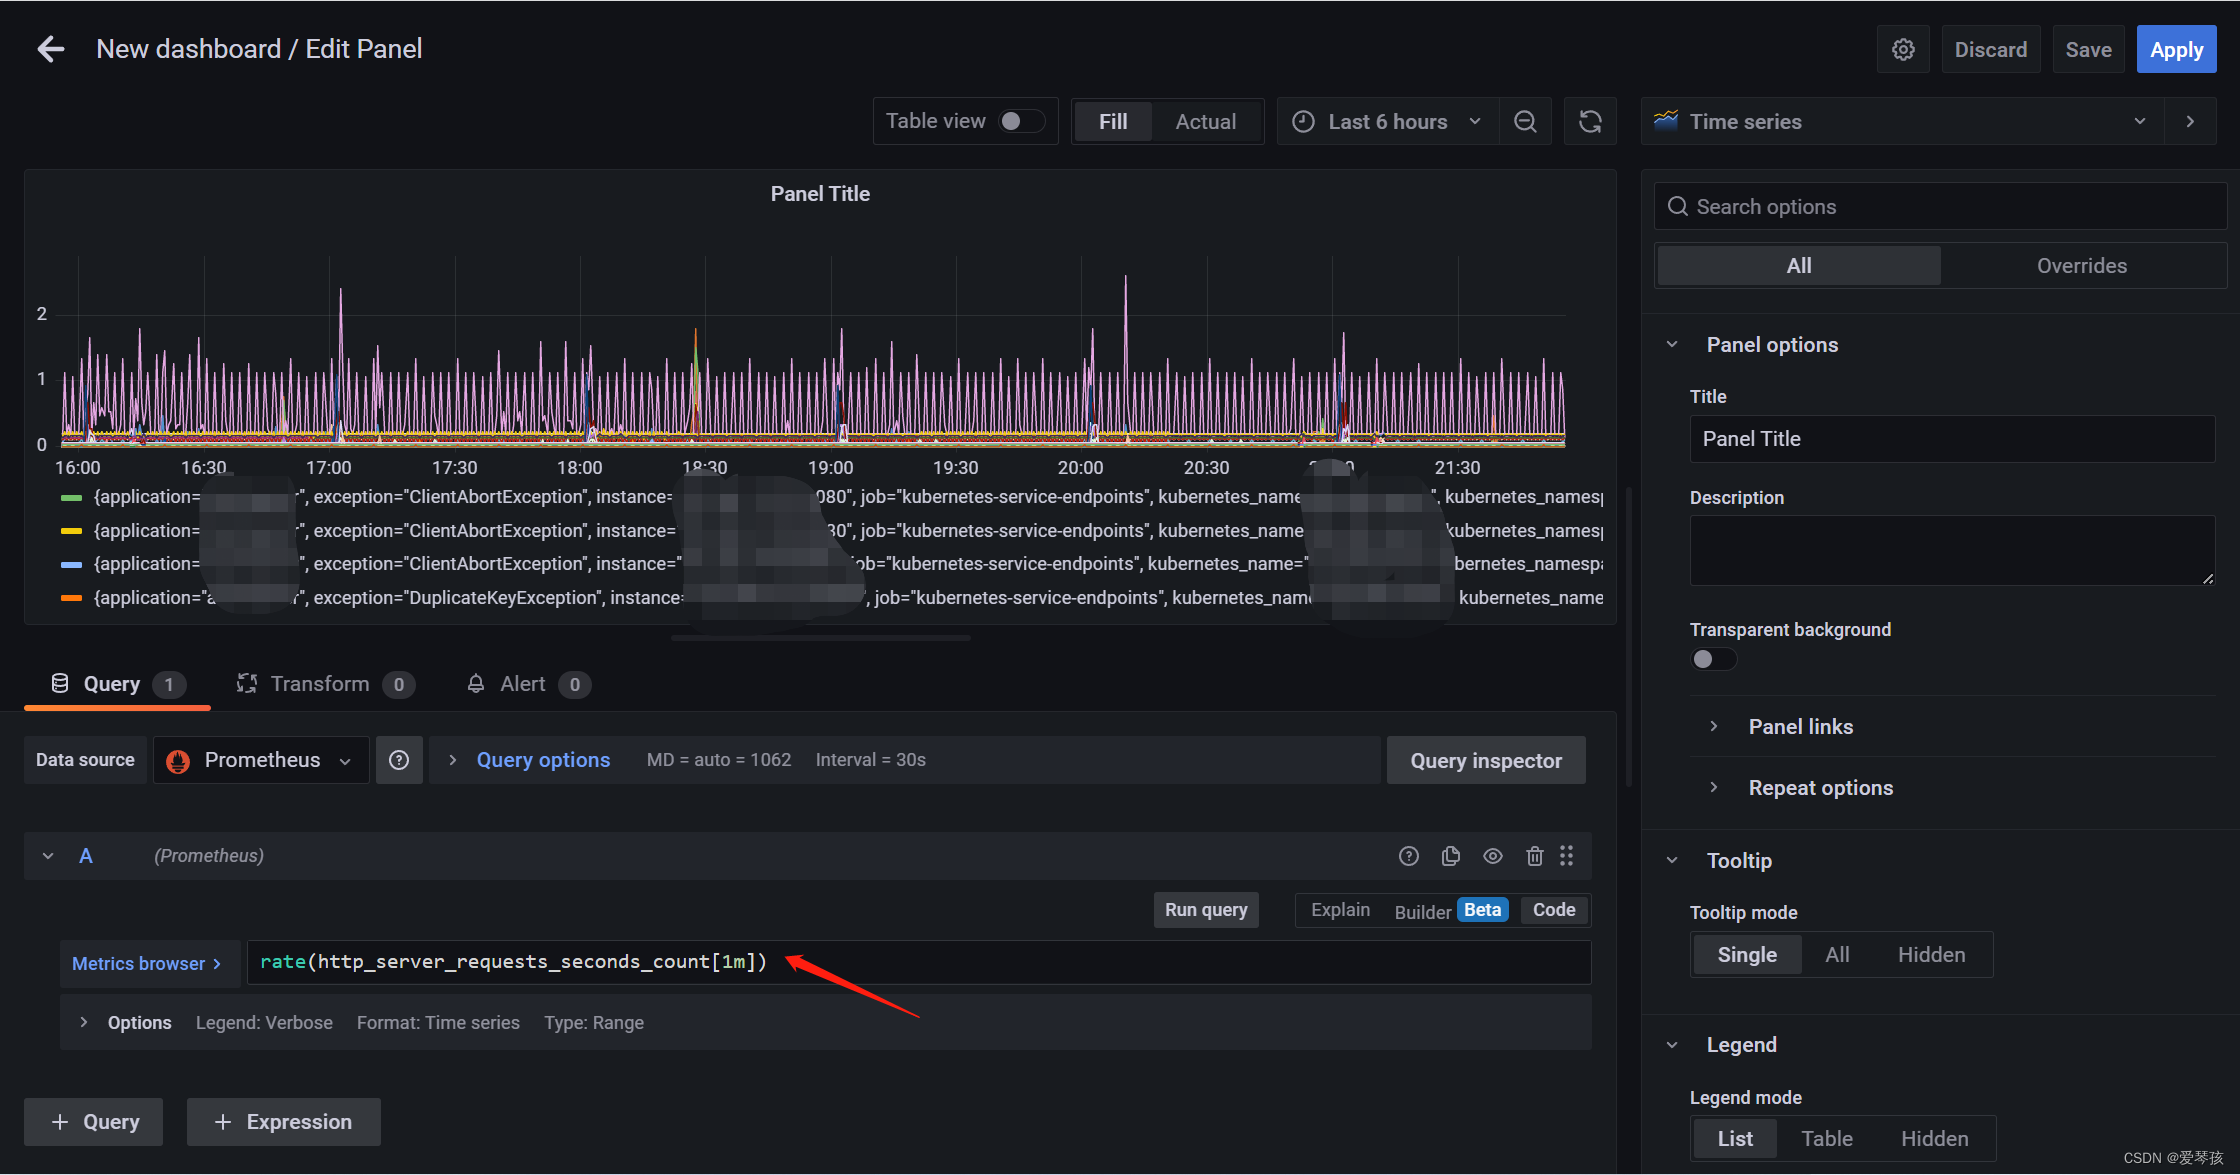The width and height of the screenshot is (2240, 1175).
Task: Apply the panel changes
Action: (2176, 48)
